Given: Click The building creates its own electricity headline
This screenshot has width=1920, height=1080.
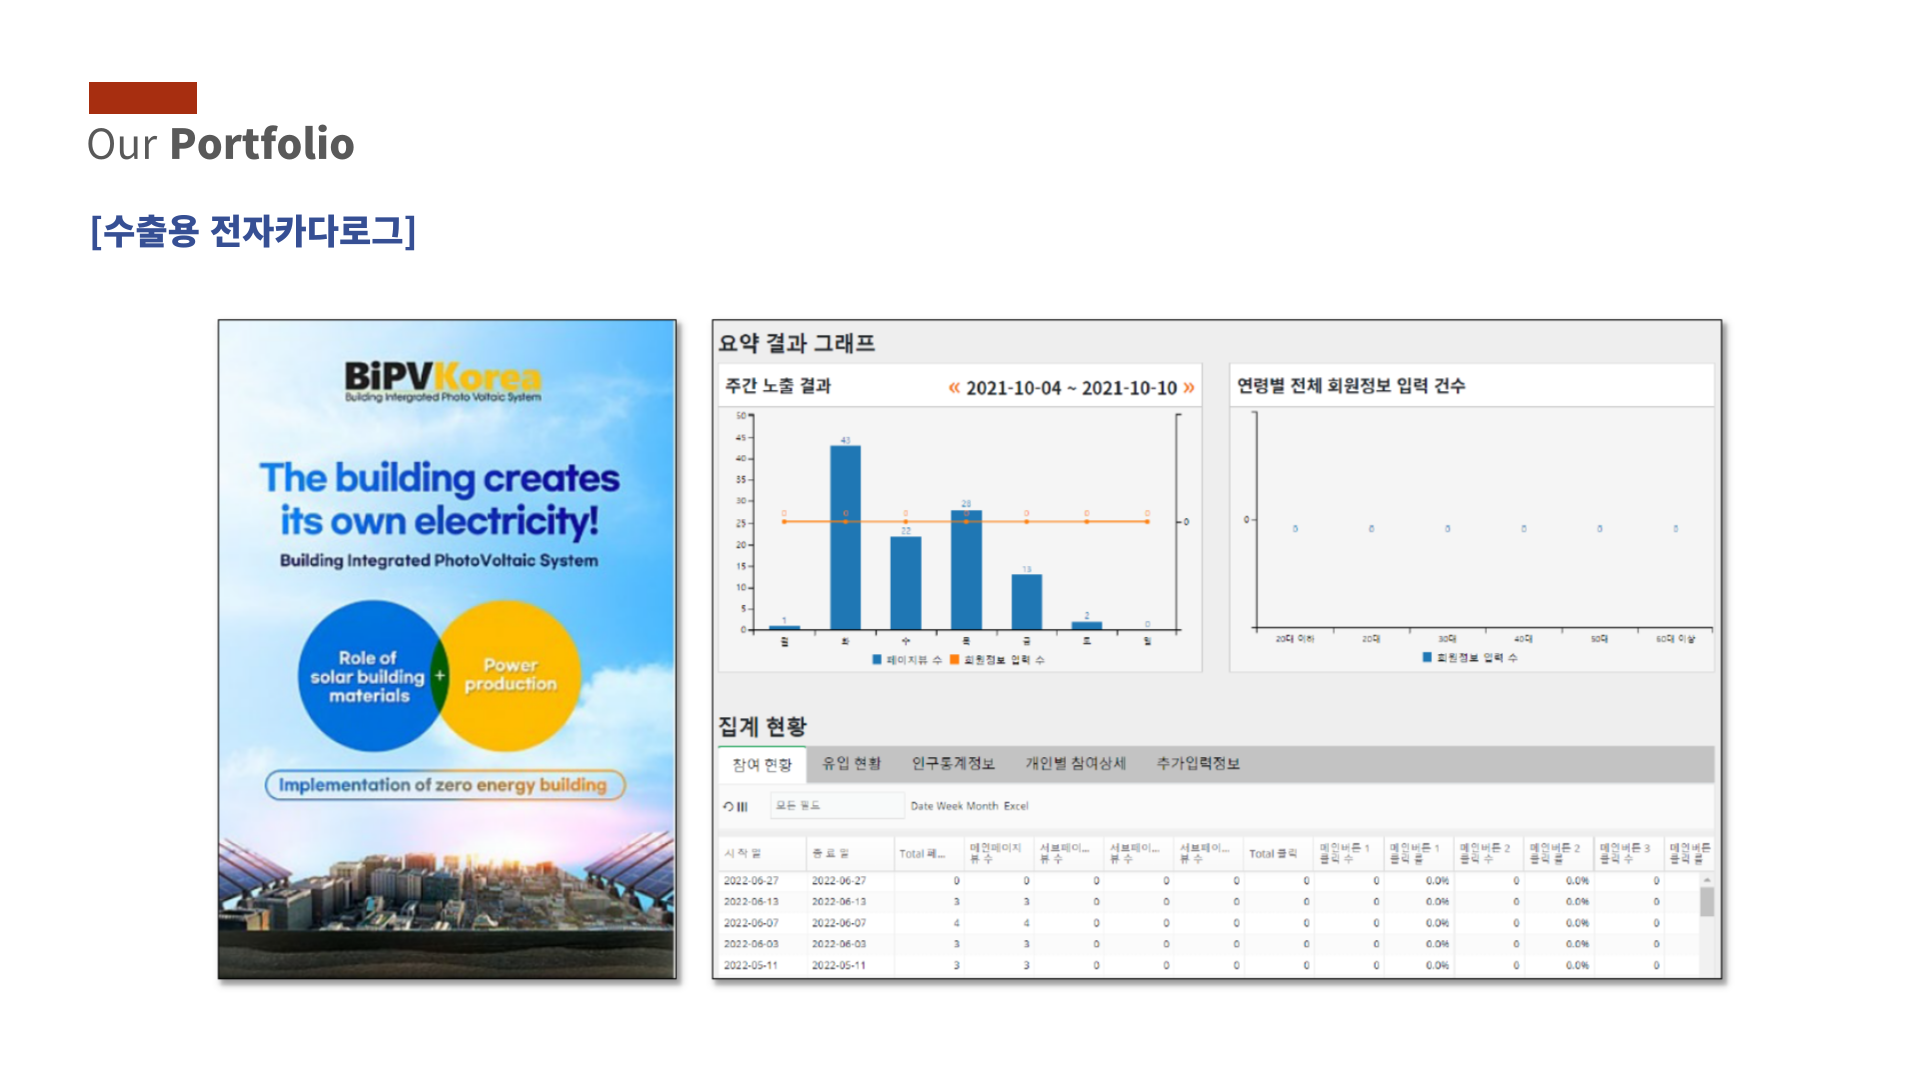Looking at the screenshot, I should (x=439, y=499).
